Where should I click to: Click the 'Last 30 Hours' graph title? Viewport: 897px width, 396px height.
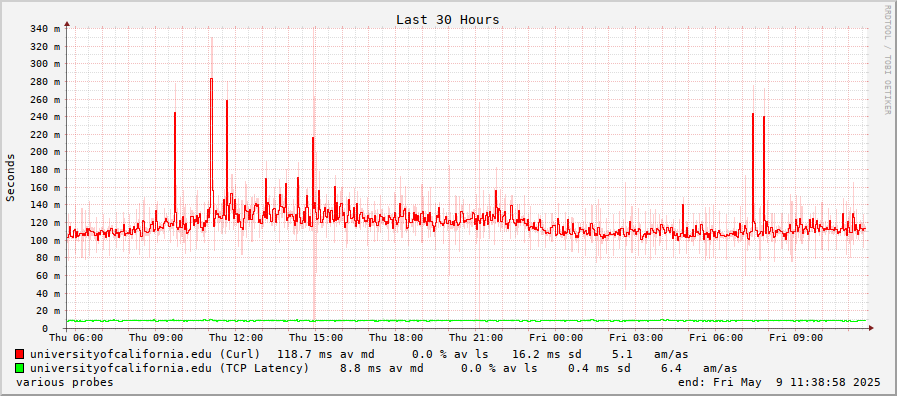(448, 19)
